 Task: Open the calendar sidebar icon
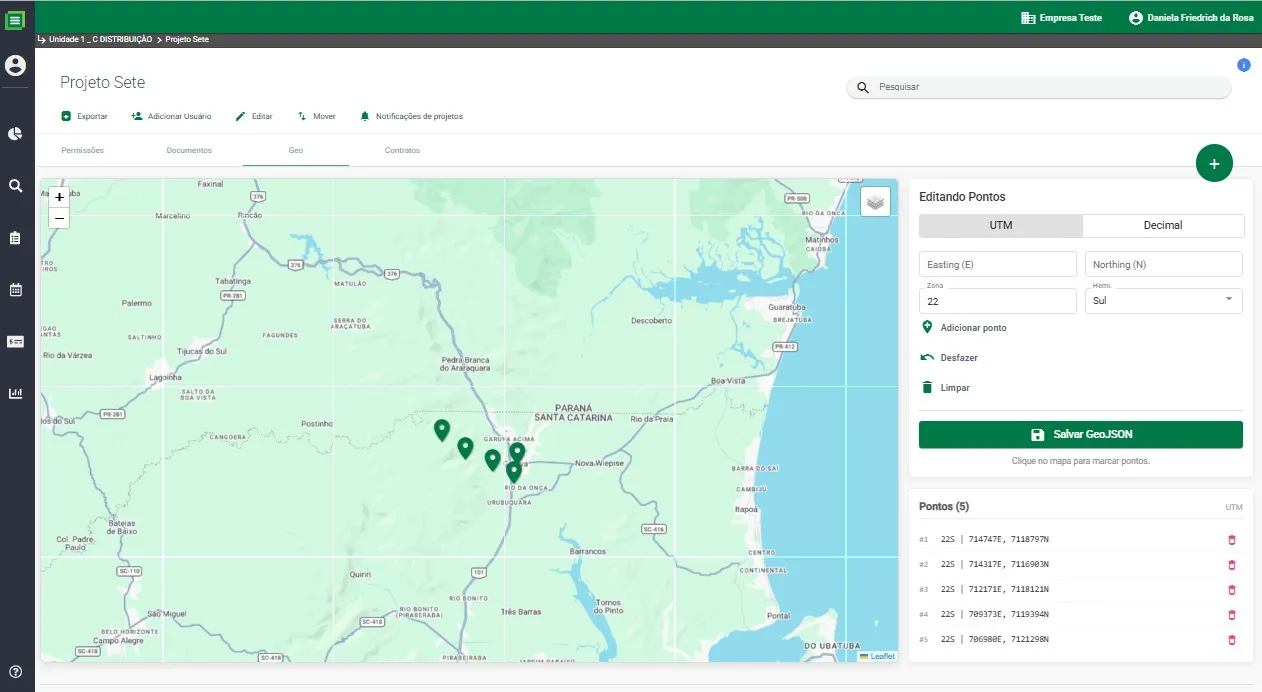[x=15, y=290]
